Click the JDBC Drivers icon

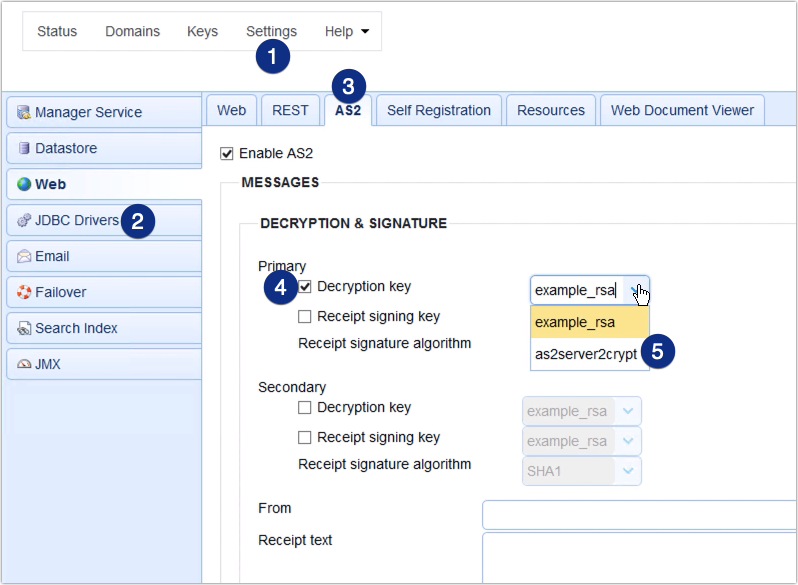[x=24, y=221]
